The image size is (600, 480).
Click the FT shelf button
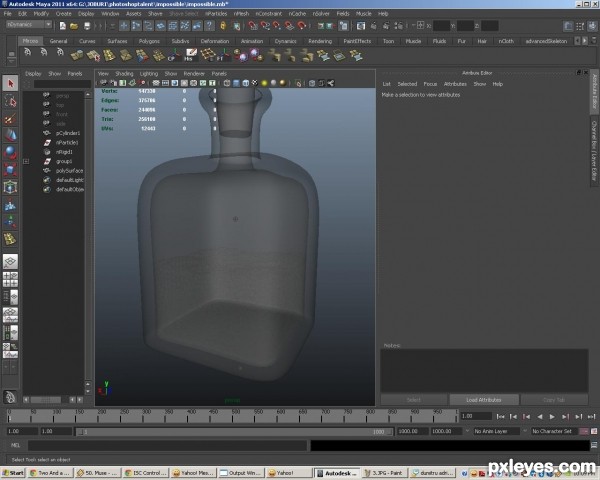click(x=223, y=56)
